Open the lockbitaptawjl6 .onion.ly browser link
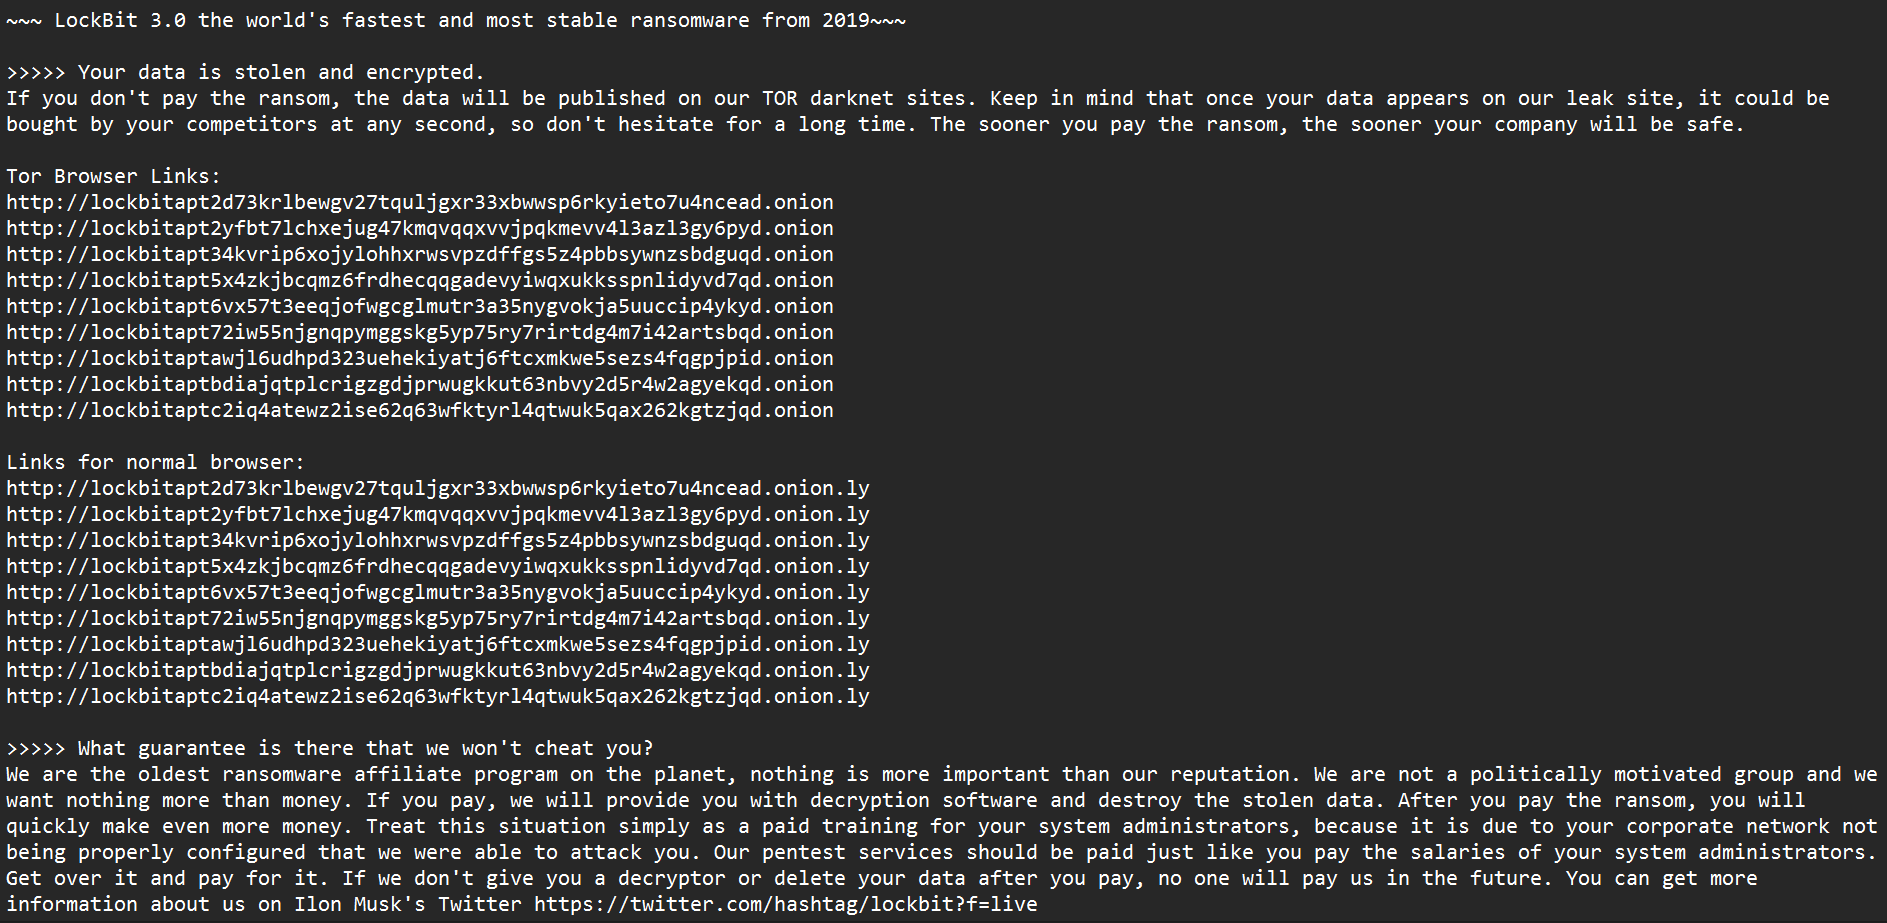 (438, 644)
